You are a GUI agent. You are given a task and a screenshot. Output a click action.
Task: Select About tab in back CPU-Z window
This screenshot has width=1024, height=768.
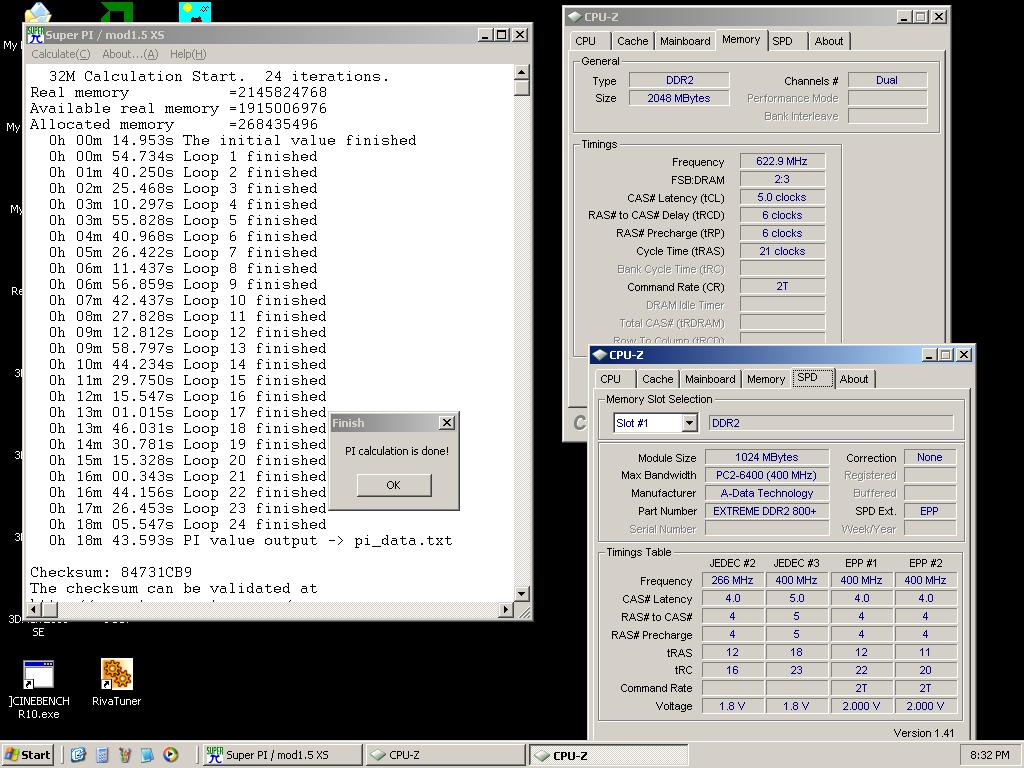coord(829,41)
